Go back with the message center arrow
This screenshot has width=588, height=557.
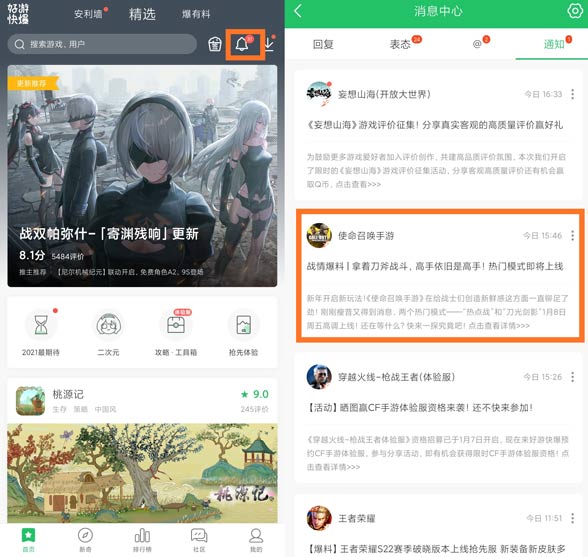click(298, 11)
